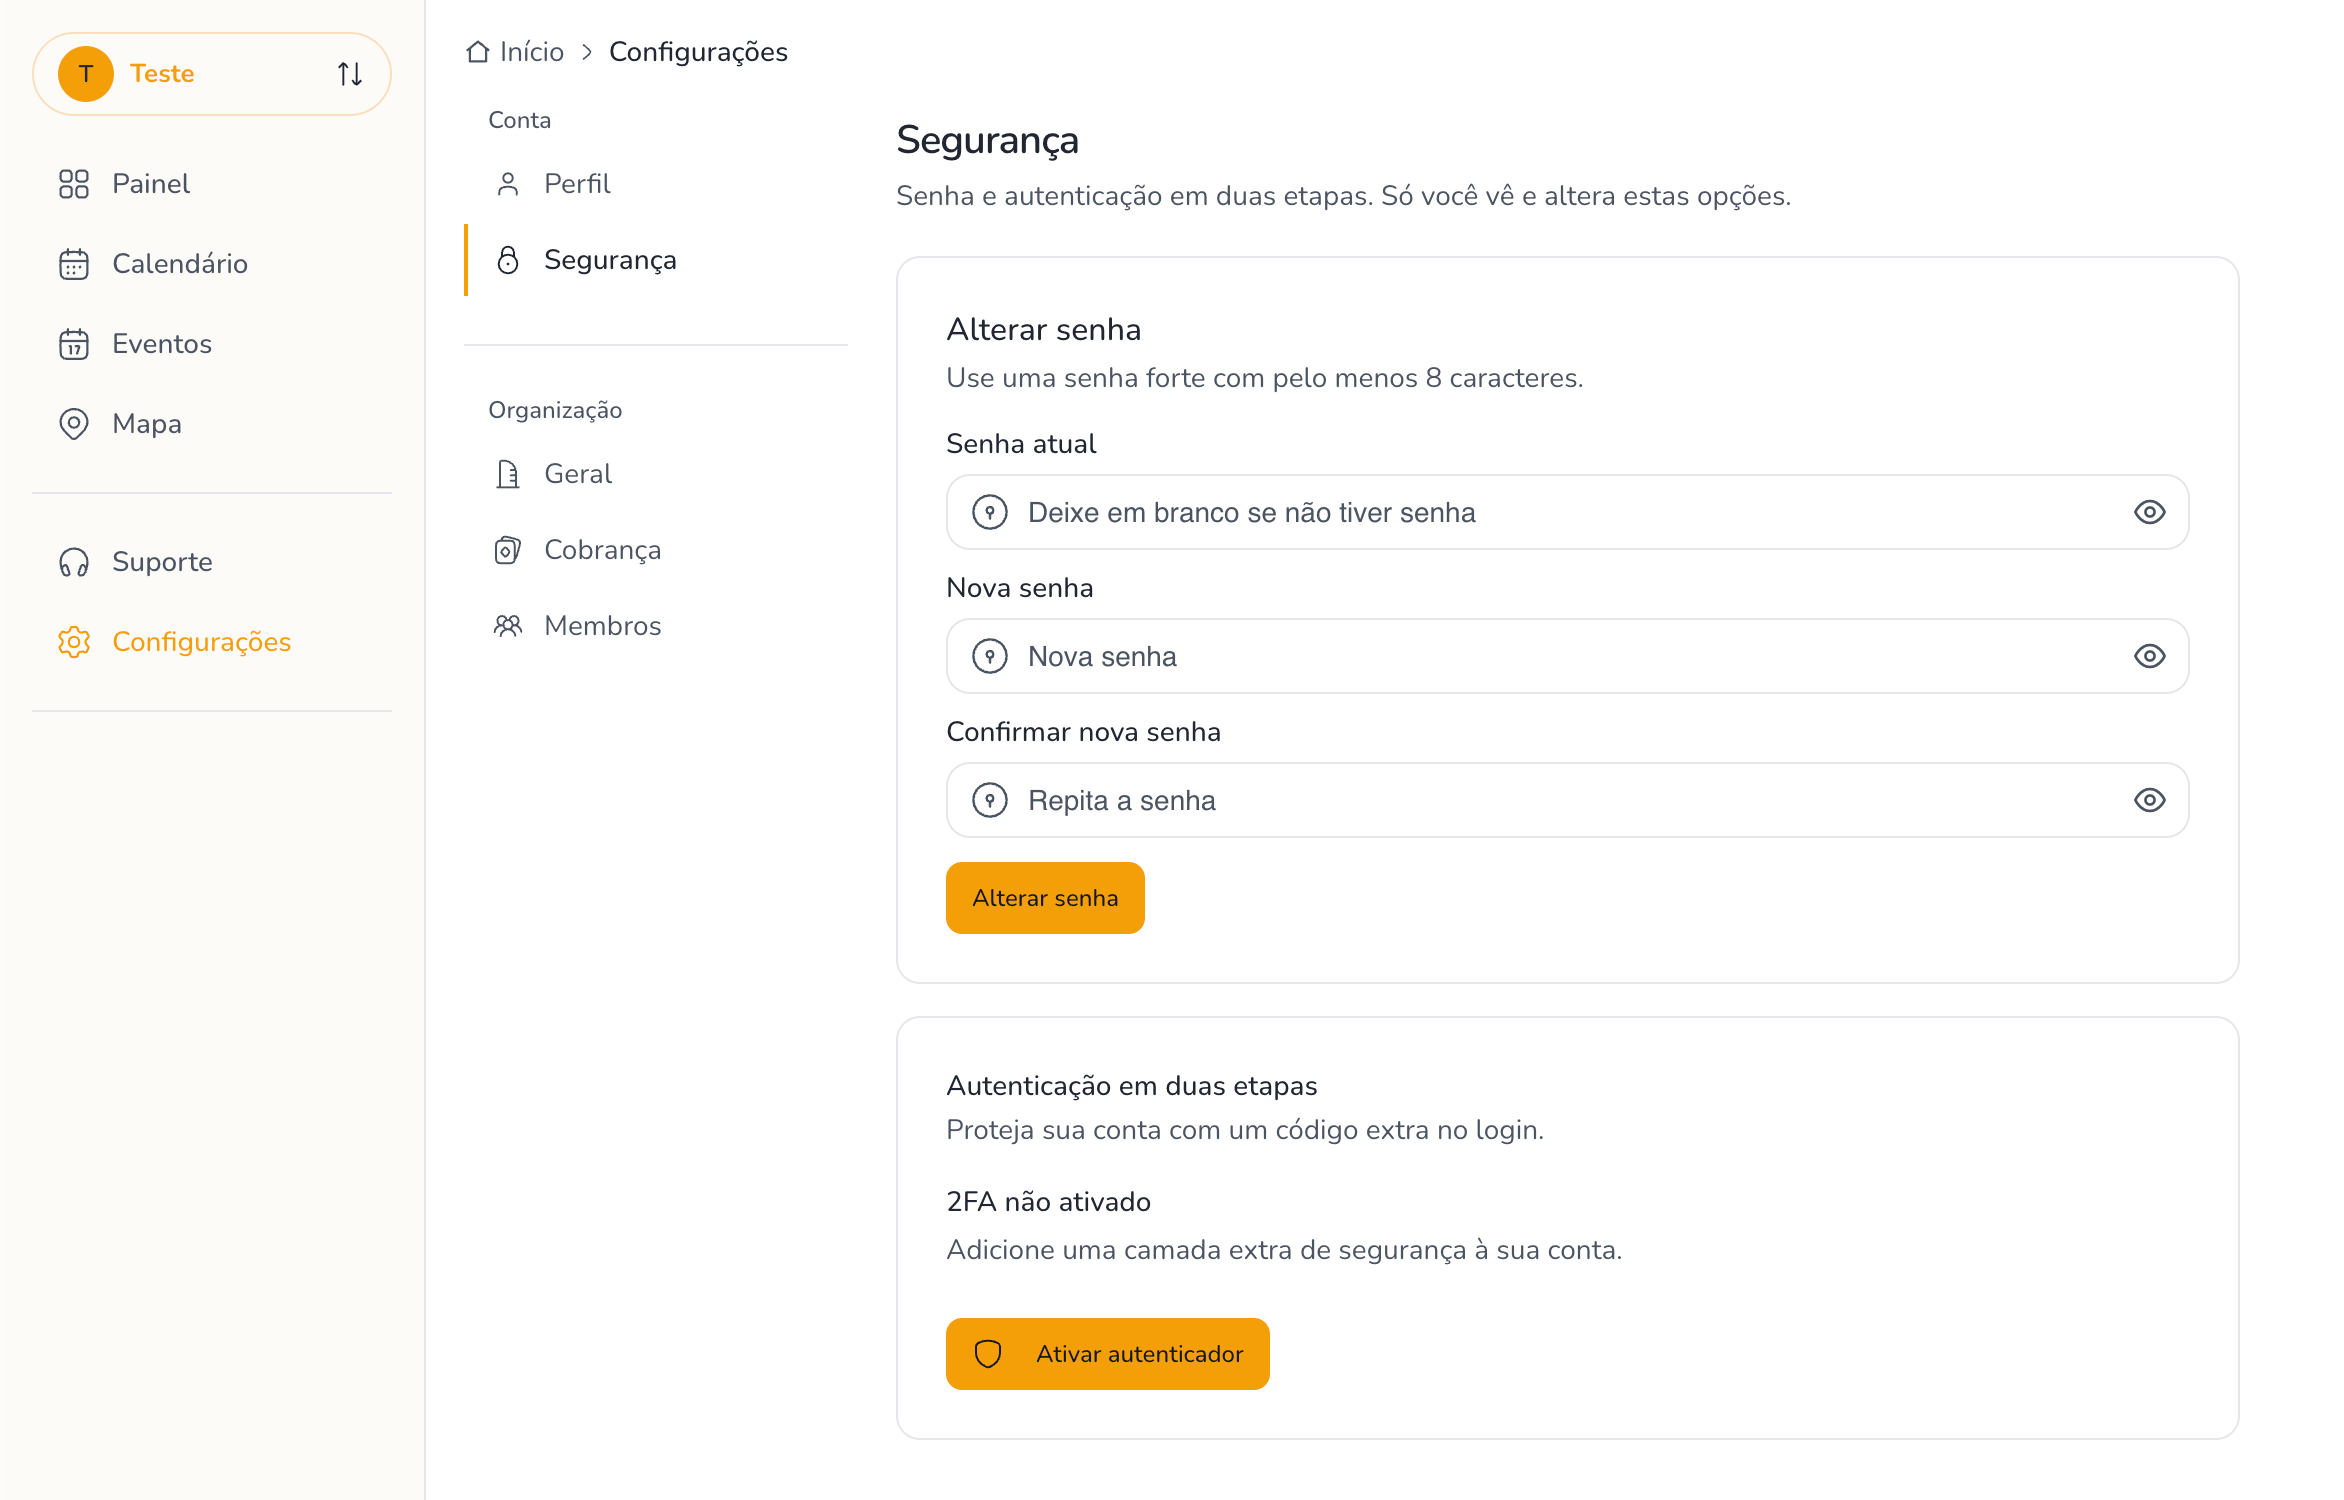The image size is (2344, 1500).
Task: Go to Segurança settings tab
Action: (x=609, y=260)
